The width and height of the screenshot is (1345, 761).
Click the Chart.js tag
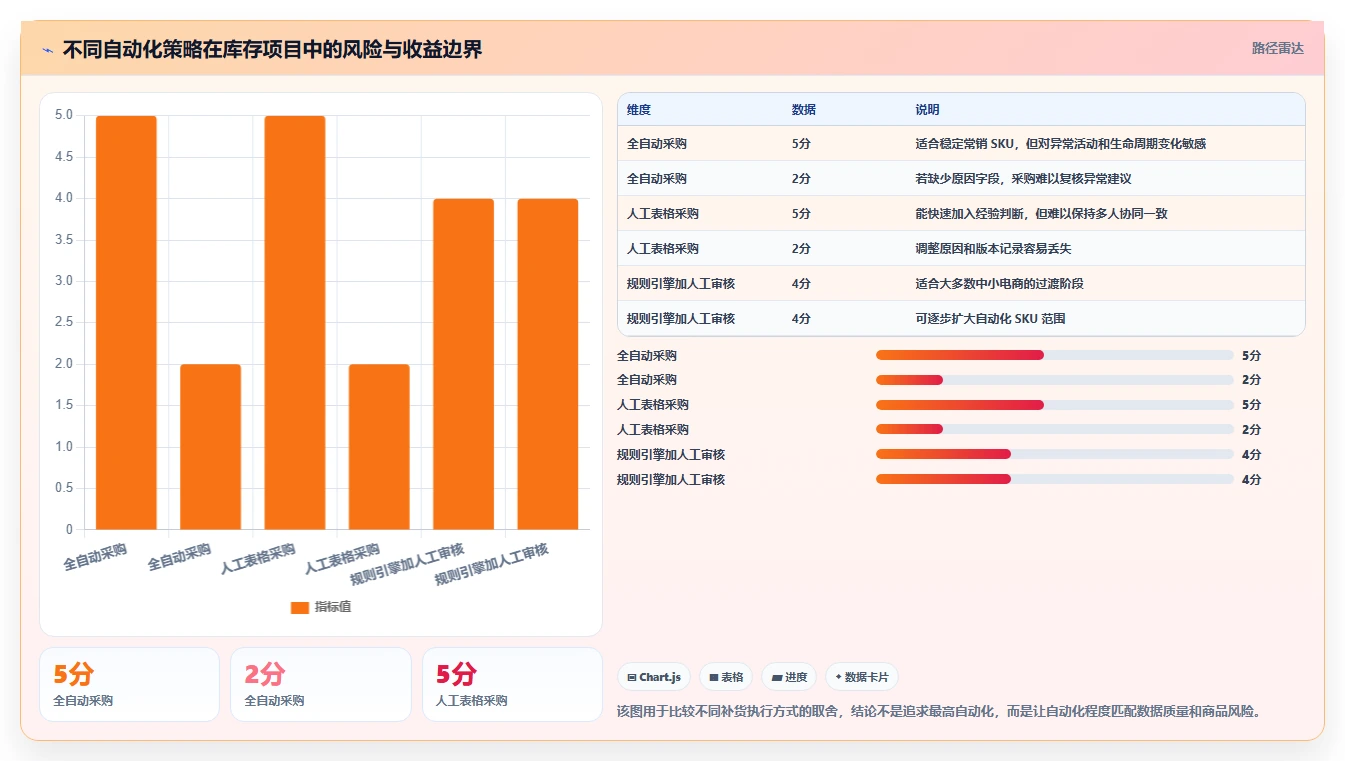coord(654,677)
